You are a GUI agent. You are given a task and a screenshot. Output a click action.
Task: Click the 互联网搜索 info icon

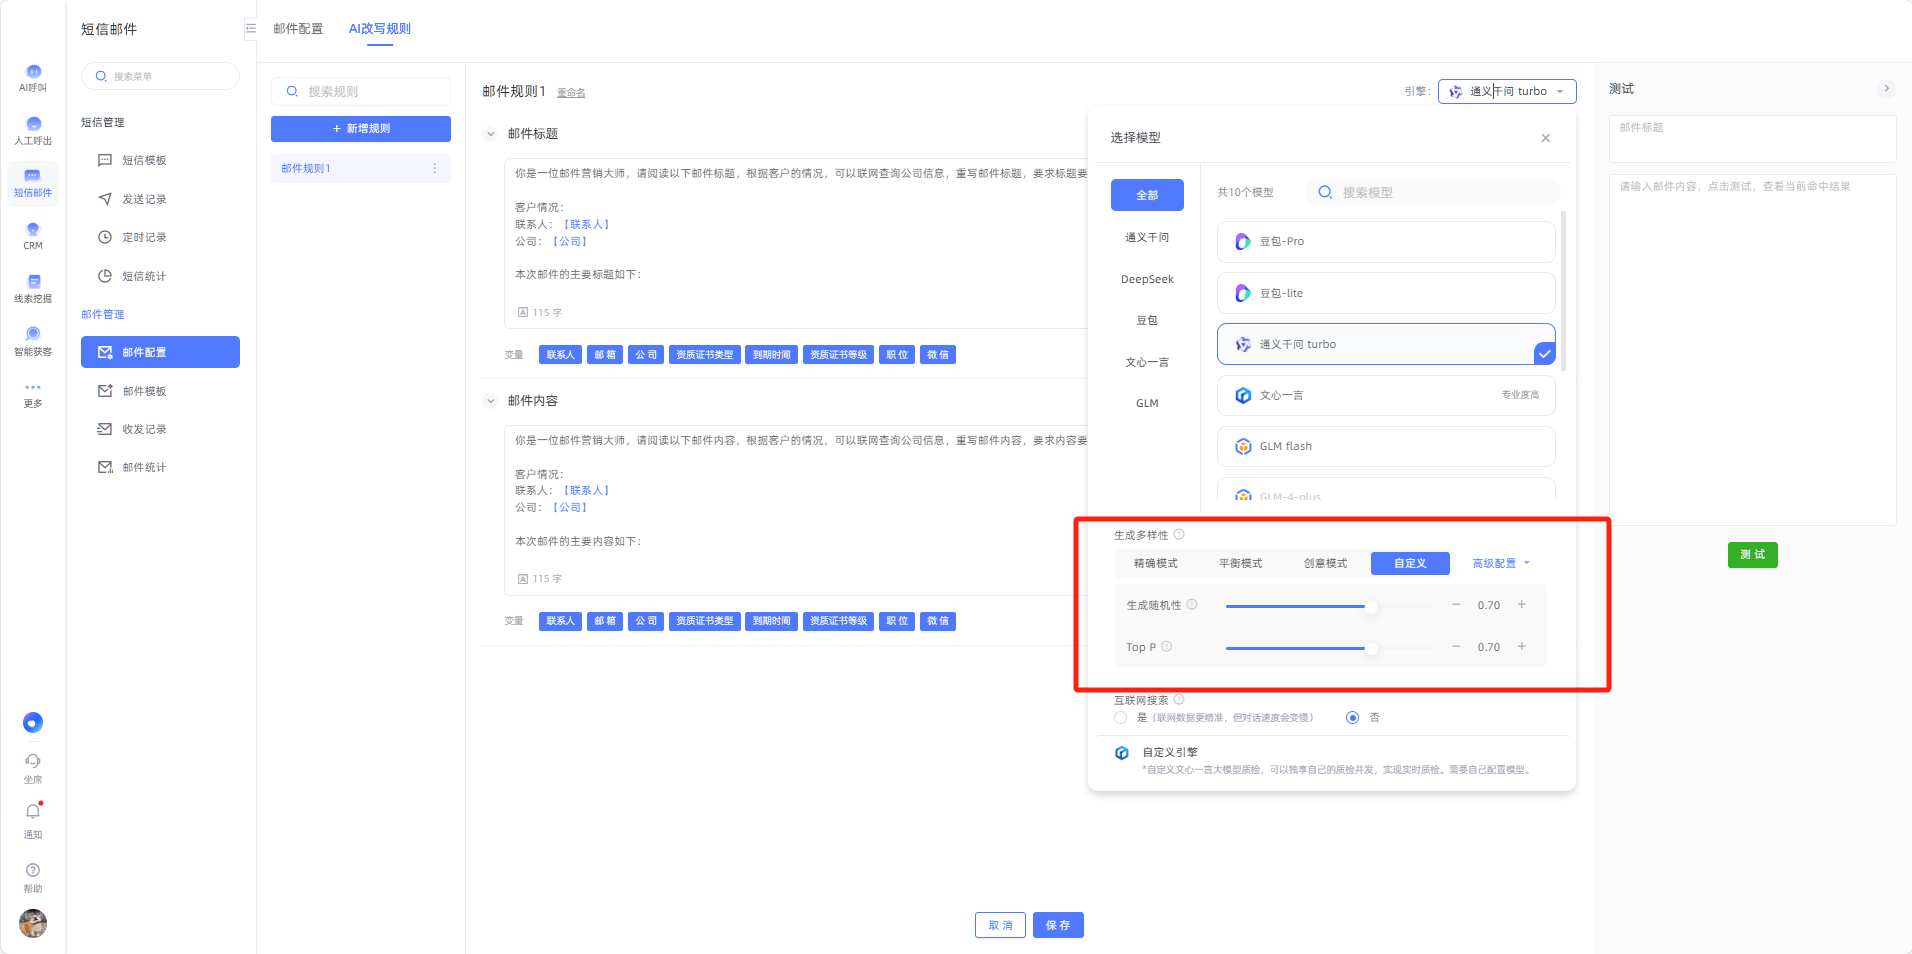click(1179, 700)
